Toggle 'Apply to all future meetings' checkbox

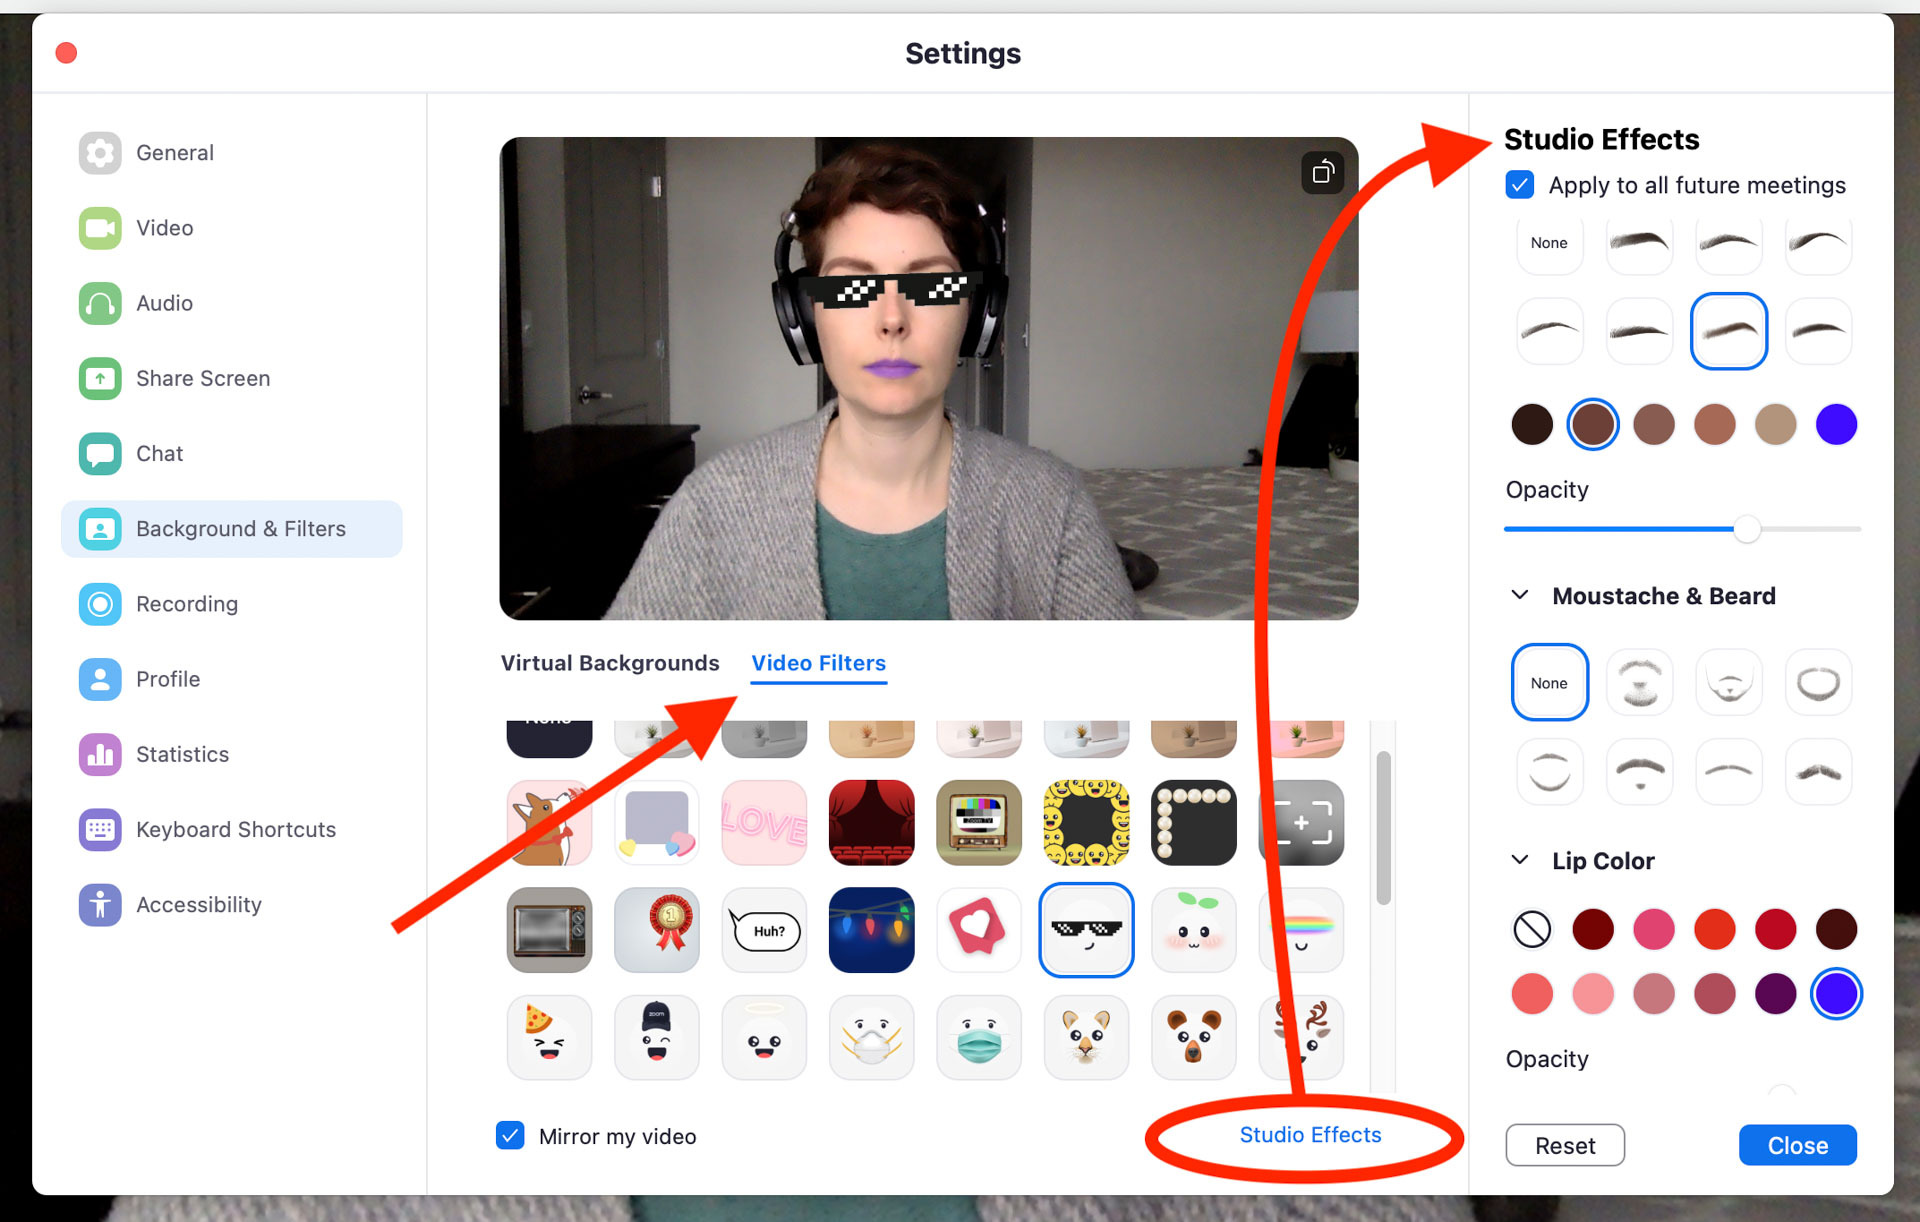[x=1518, y=185]
